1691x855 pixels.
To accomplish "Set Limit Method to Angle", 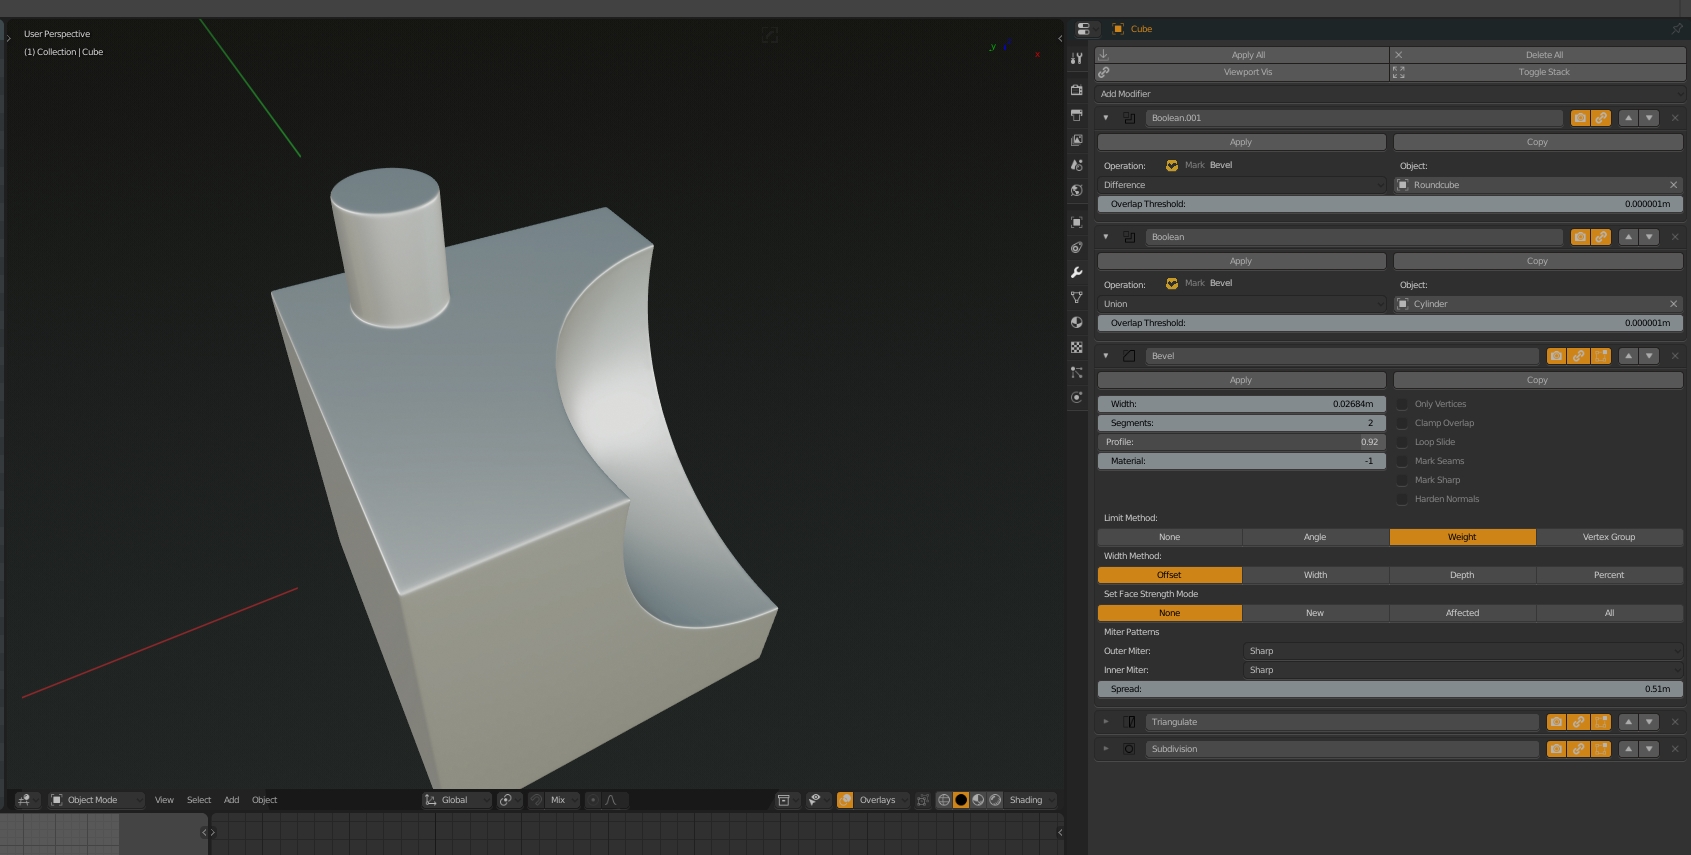I will click(x=1315, y=537).
